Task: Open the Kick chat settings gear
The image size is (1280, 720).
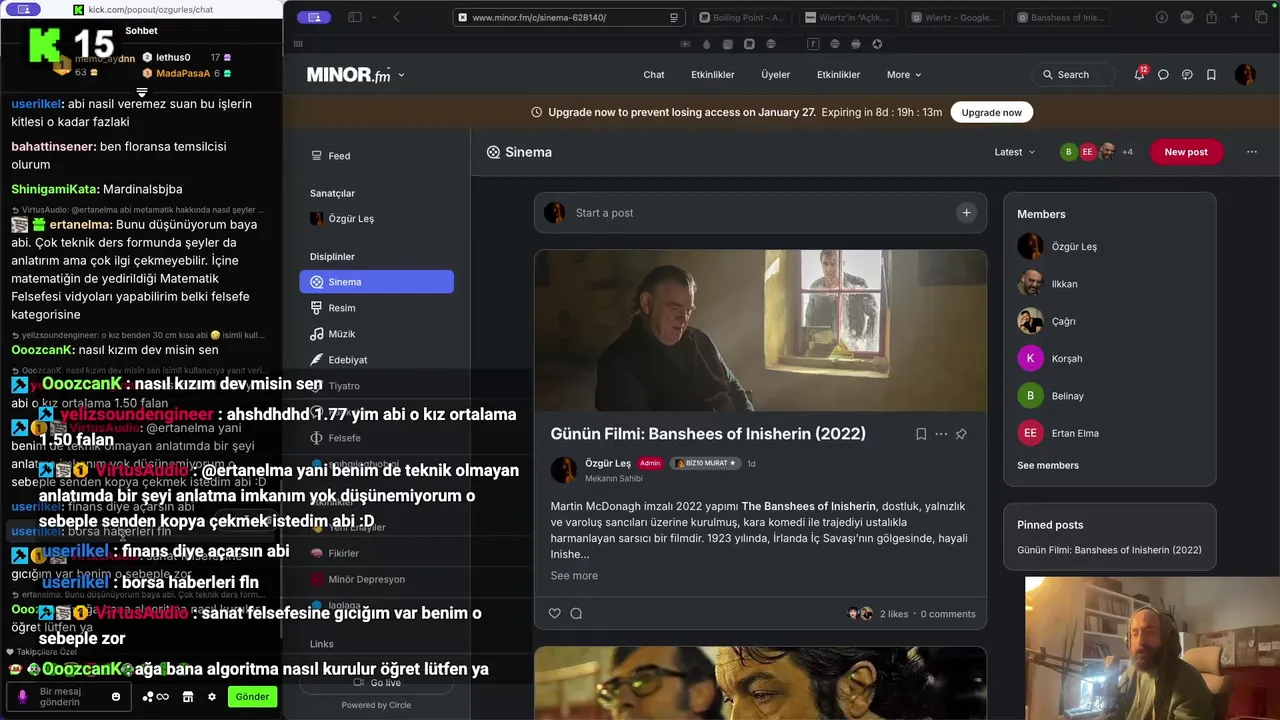Action: pyautogui.click(x=211, y=697)
